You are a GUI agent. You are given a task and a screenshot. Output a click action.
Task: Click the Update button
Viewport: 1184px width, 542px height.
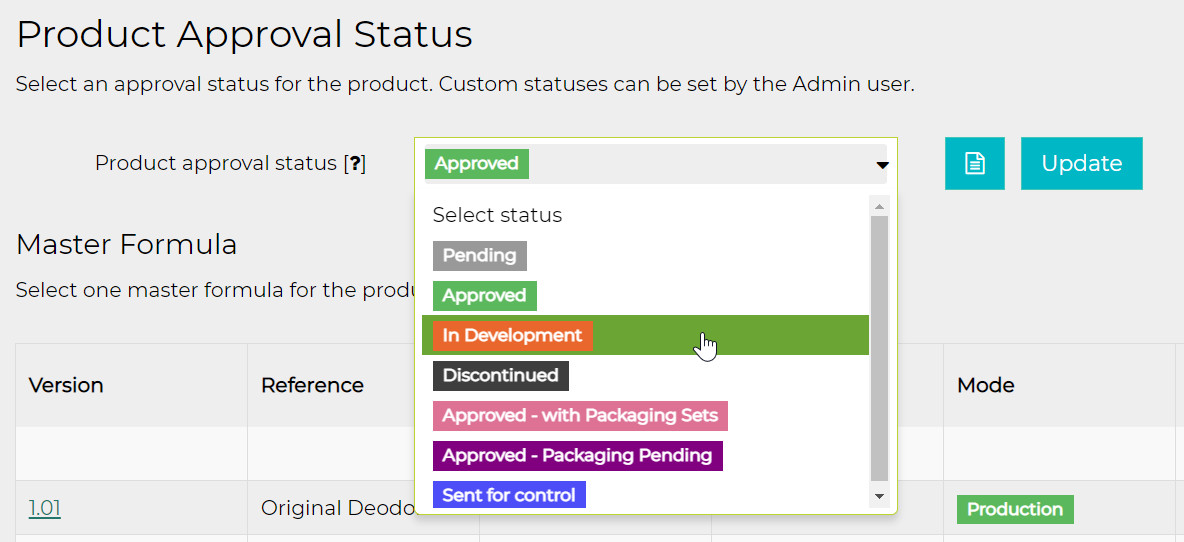click(1081, 164)
